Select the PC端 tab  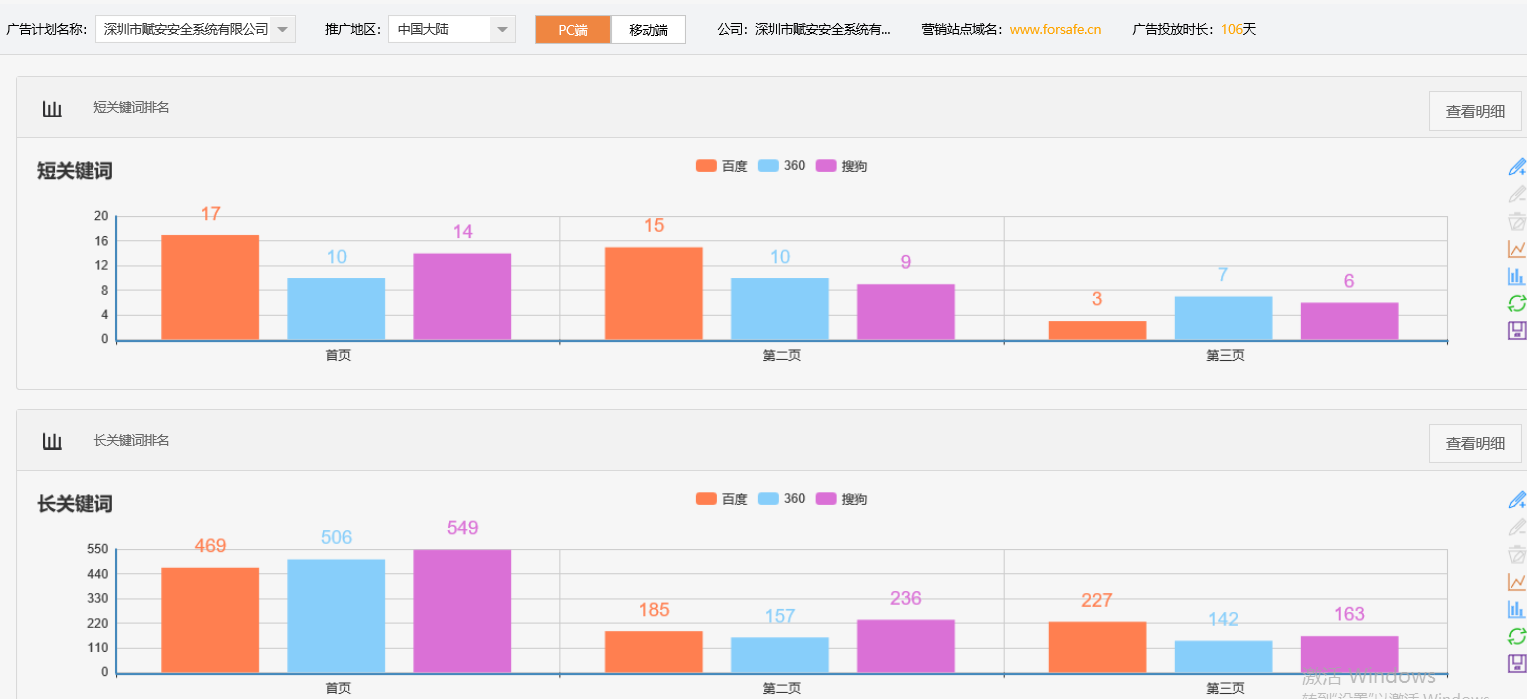(x=572, y=30)
